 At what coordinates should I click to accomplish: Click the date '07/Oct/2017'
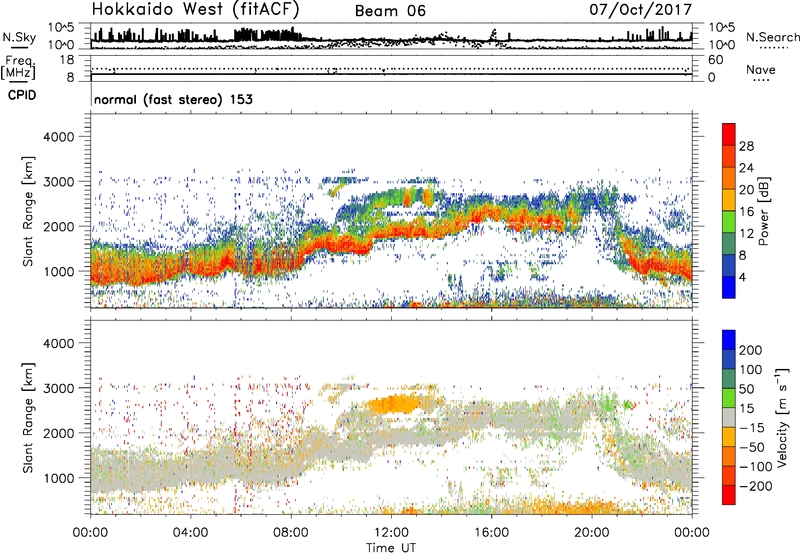point(641,10)
